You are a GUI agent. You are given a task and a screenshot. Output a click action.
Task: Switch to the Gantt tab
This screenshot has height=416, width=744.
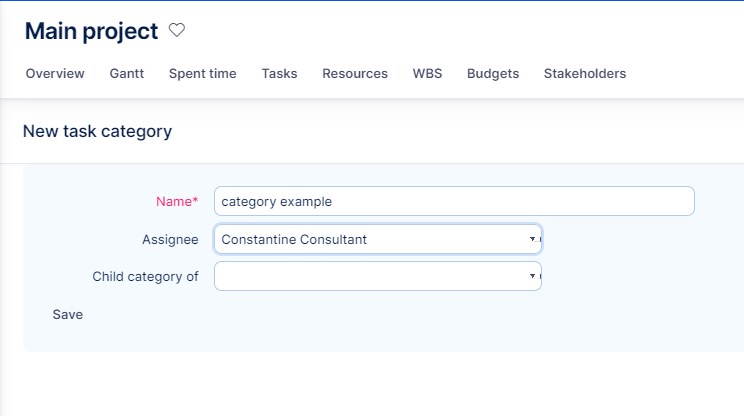pos(127,74)
